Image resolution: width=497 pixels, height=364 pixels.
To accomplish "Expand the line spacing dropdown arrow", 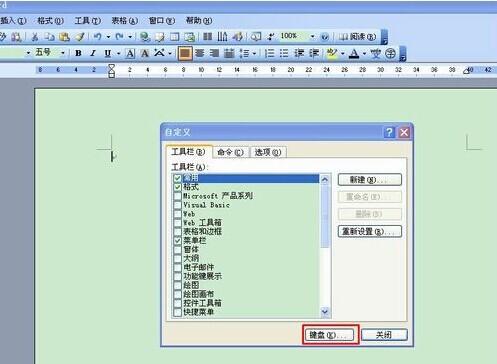I will 254,53.
